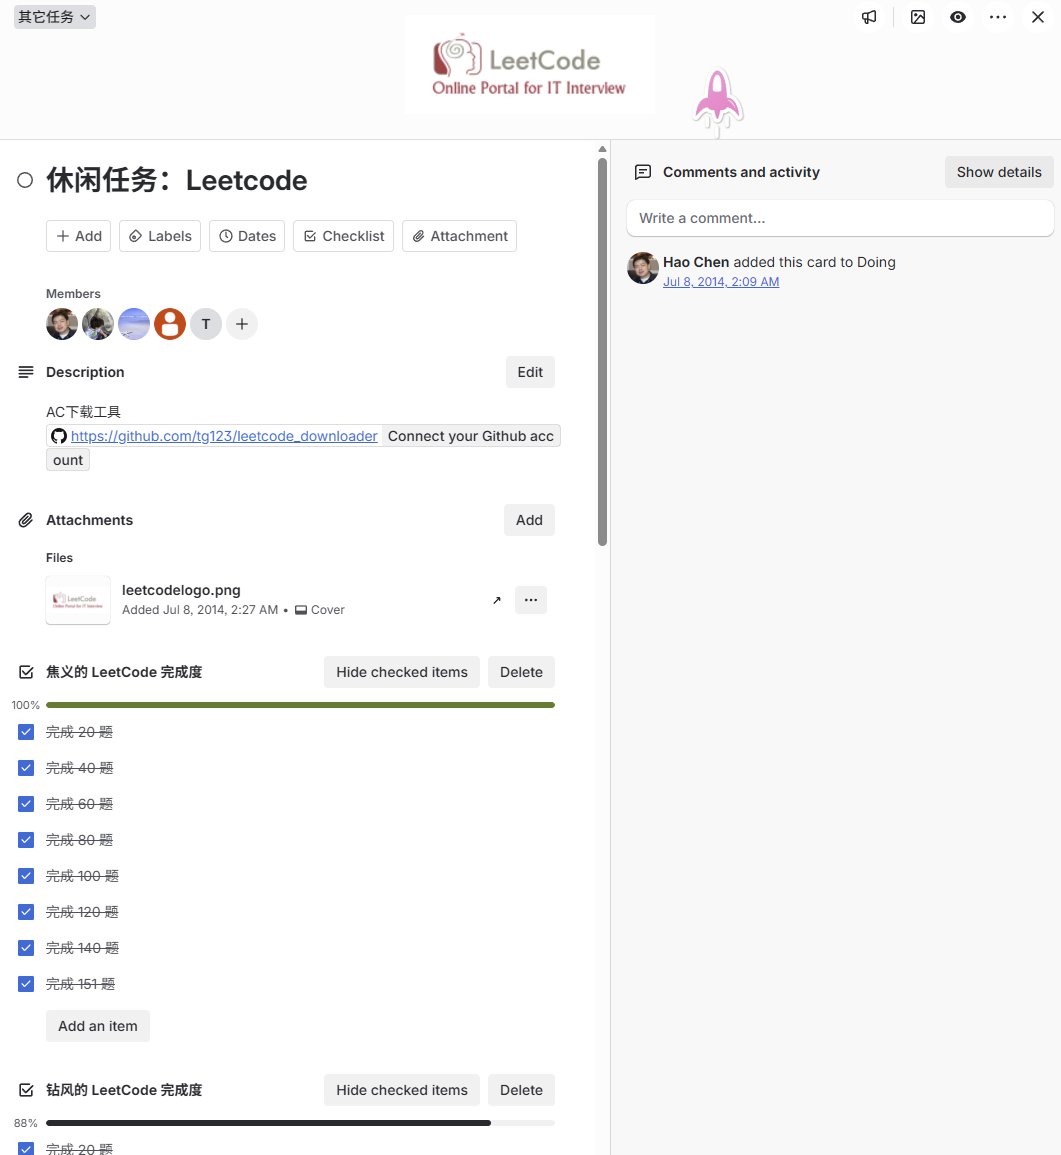The image size is (1061, 1155).
Task: Mark card complete using circle next to title
Action: coord(25,180)
